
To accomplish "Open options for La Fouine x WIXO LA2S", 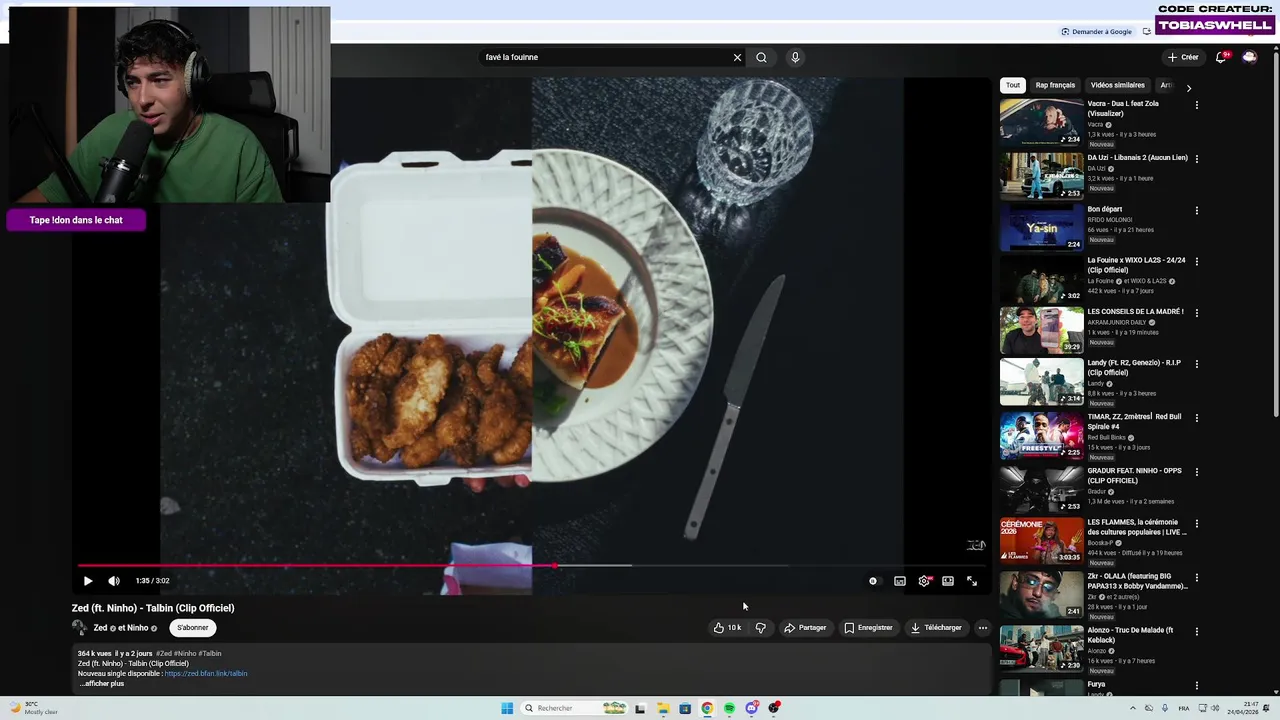I will pos(1197,262).
